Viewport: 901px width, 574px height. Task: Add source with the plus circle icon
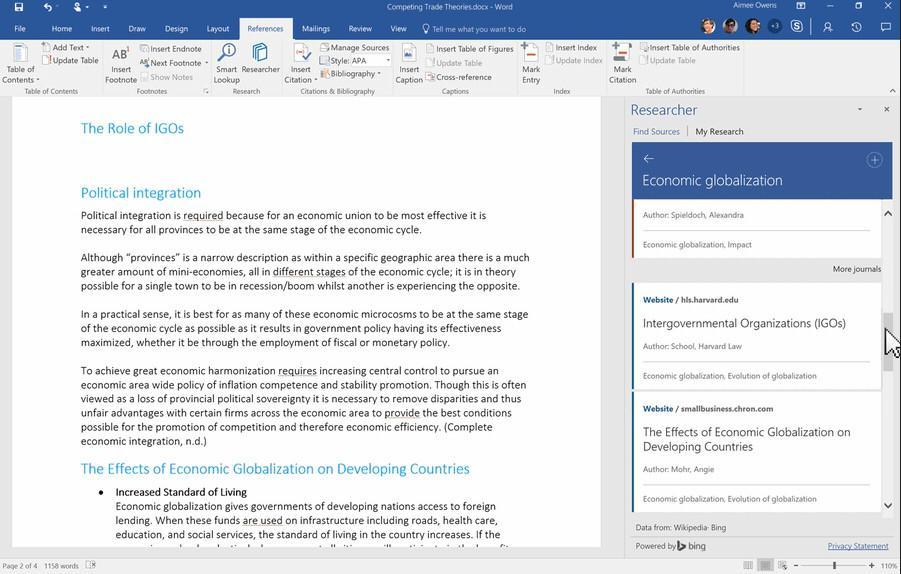click(874, 160)
